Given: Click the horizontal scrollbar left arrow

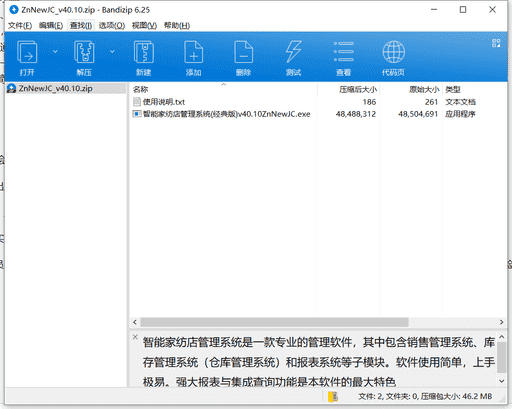Looking at the screenshot, I should (x=135, y=322).
